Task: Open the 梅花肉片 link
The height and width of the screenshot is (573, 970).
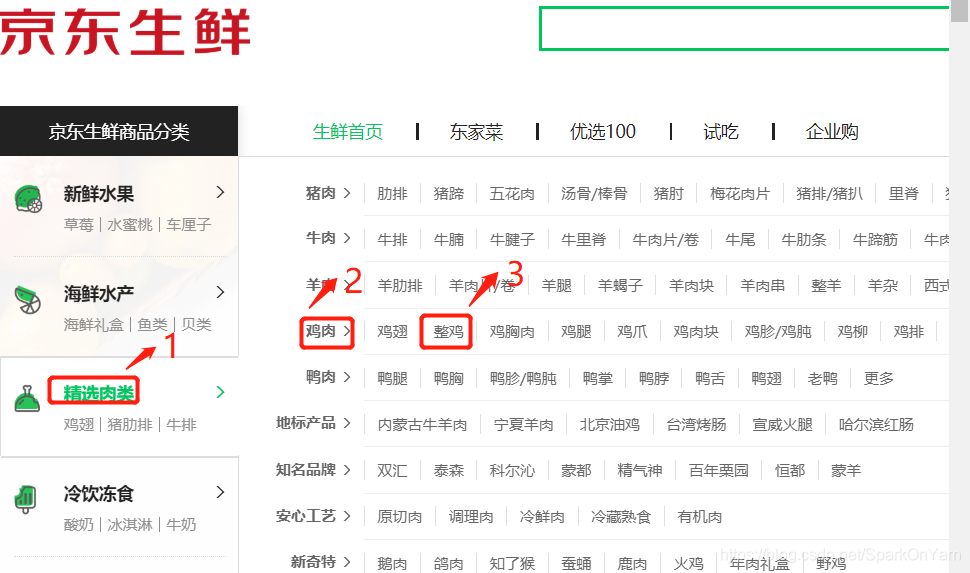Action: pyautogui.click(x=740, y=194)
